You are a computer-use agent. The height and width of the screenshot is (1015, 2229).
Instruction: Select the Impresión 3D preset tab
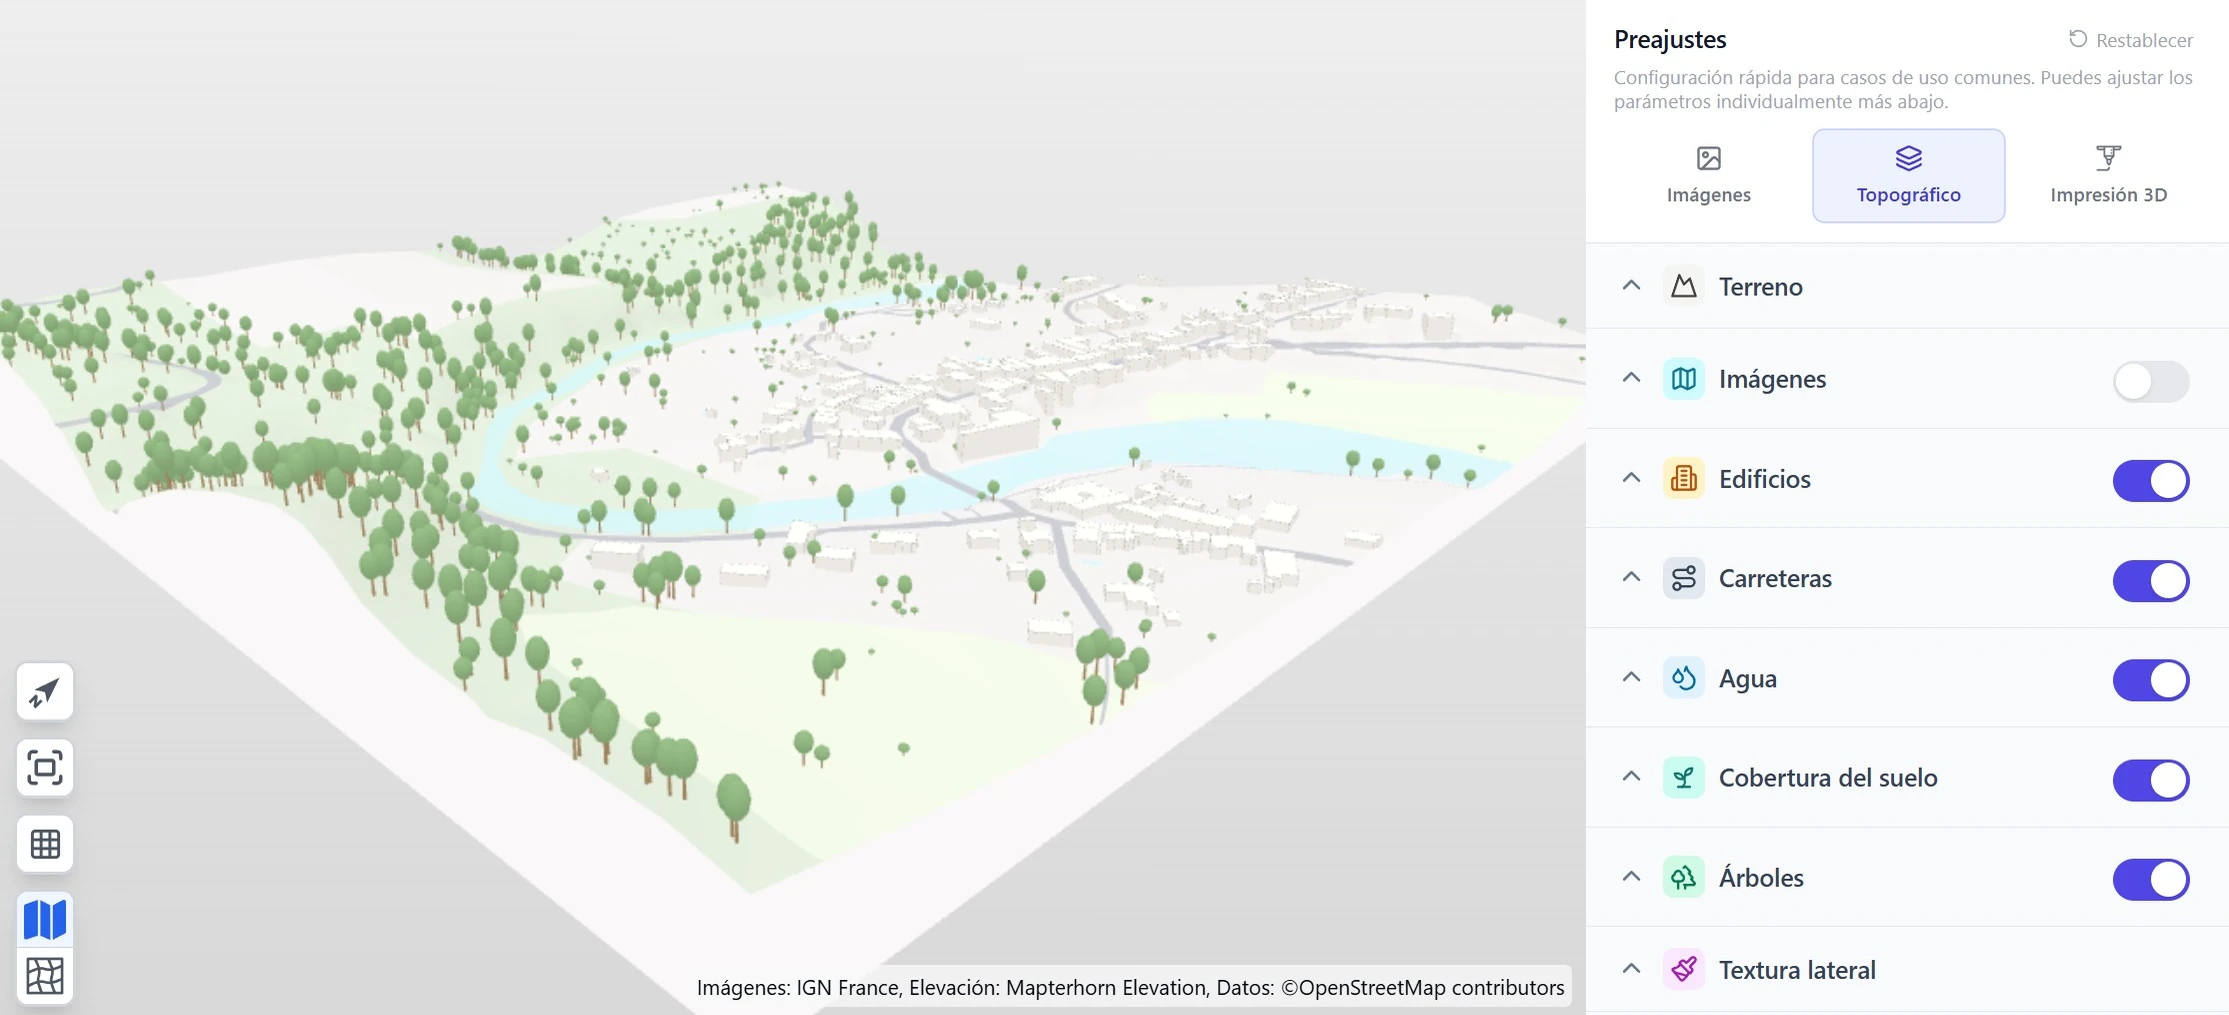(x=2108, y=176)
